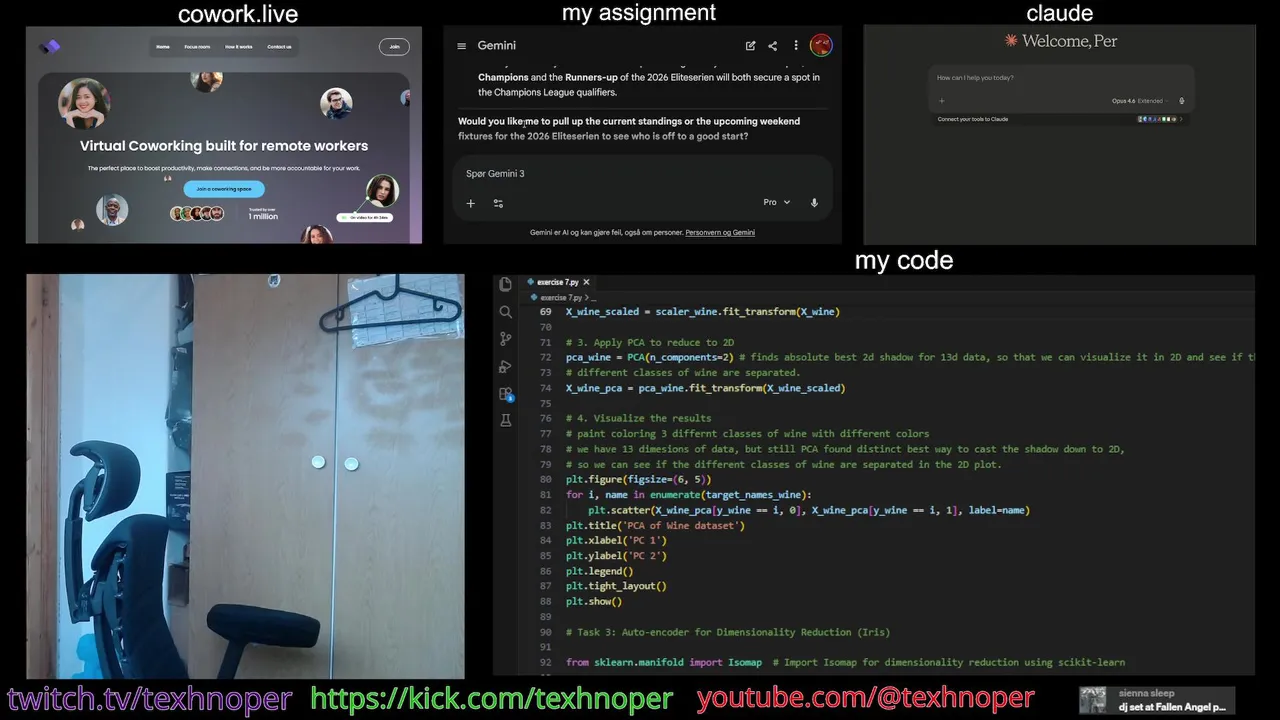Expand the Claude connectors chevron arrow
The image size is (1280, 720).
tap(1181, 119)
